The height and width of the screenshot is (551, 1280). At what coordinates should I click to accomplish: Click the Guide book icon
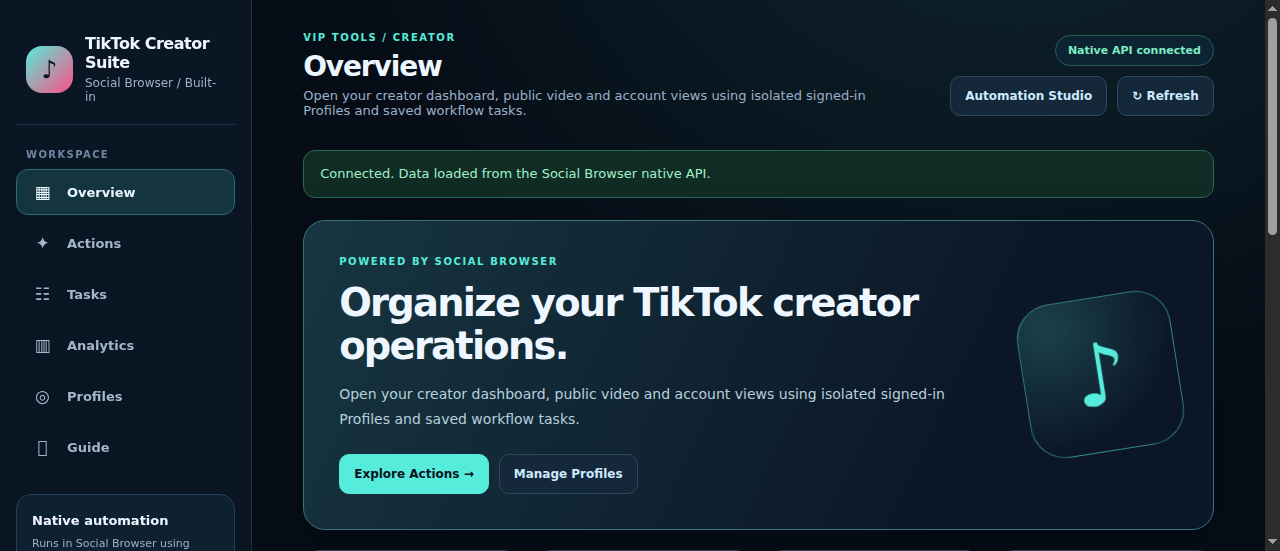pyautogui.click(x=42, y=448)
